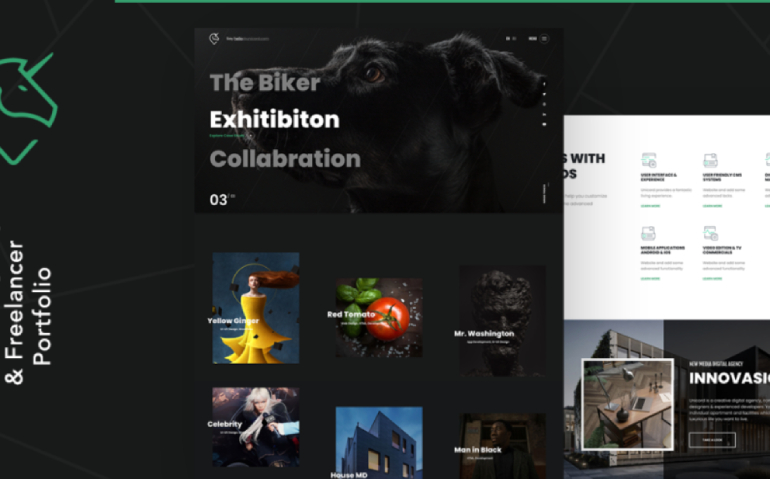Open the Yellow Ginger portfolio thumbnail
The height and width of the screenshot is (479, 770).
(256, 308)
